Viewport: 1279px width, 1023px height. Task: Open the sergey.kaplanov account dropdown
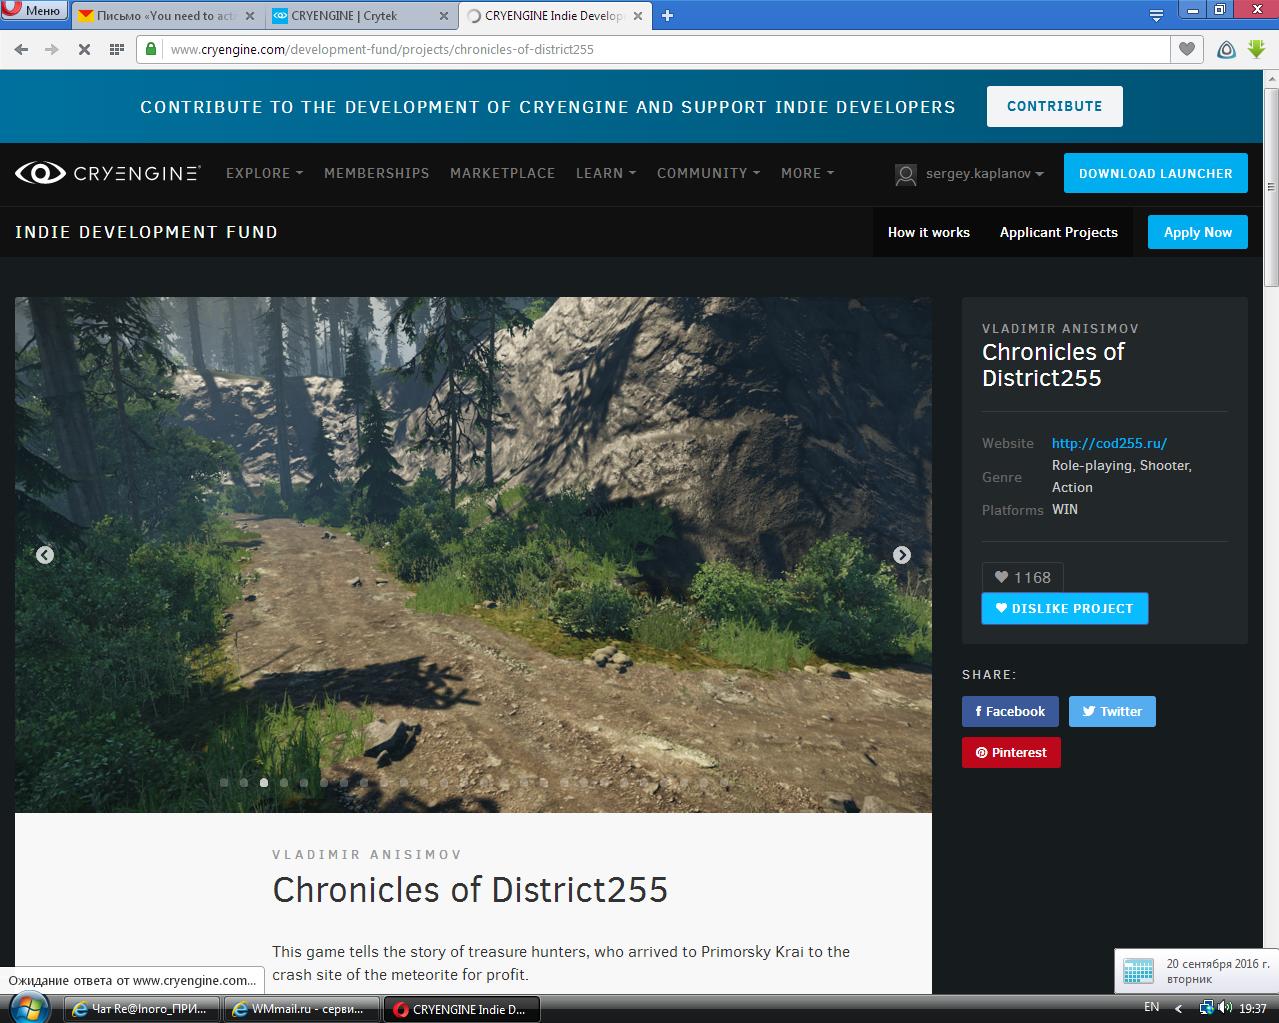point(984,174)
